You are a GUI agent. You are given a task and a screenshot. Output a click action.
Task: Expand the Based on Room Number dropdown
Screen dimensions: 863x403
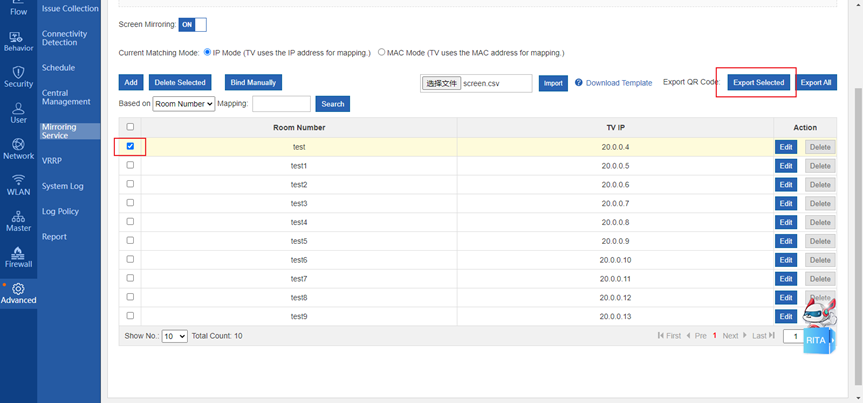[x=184, y=104]
